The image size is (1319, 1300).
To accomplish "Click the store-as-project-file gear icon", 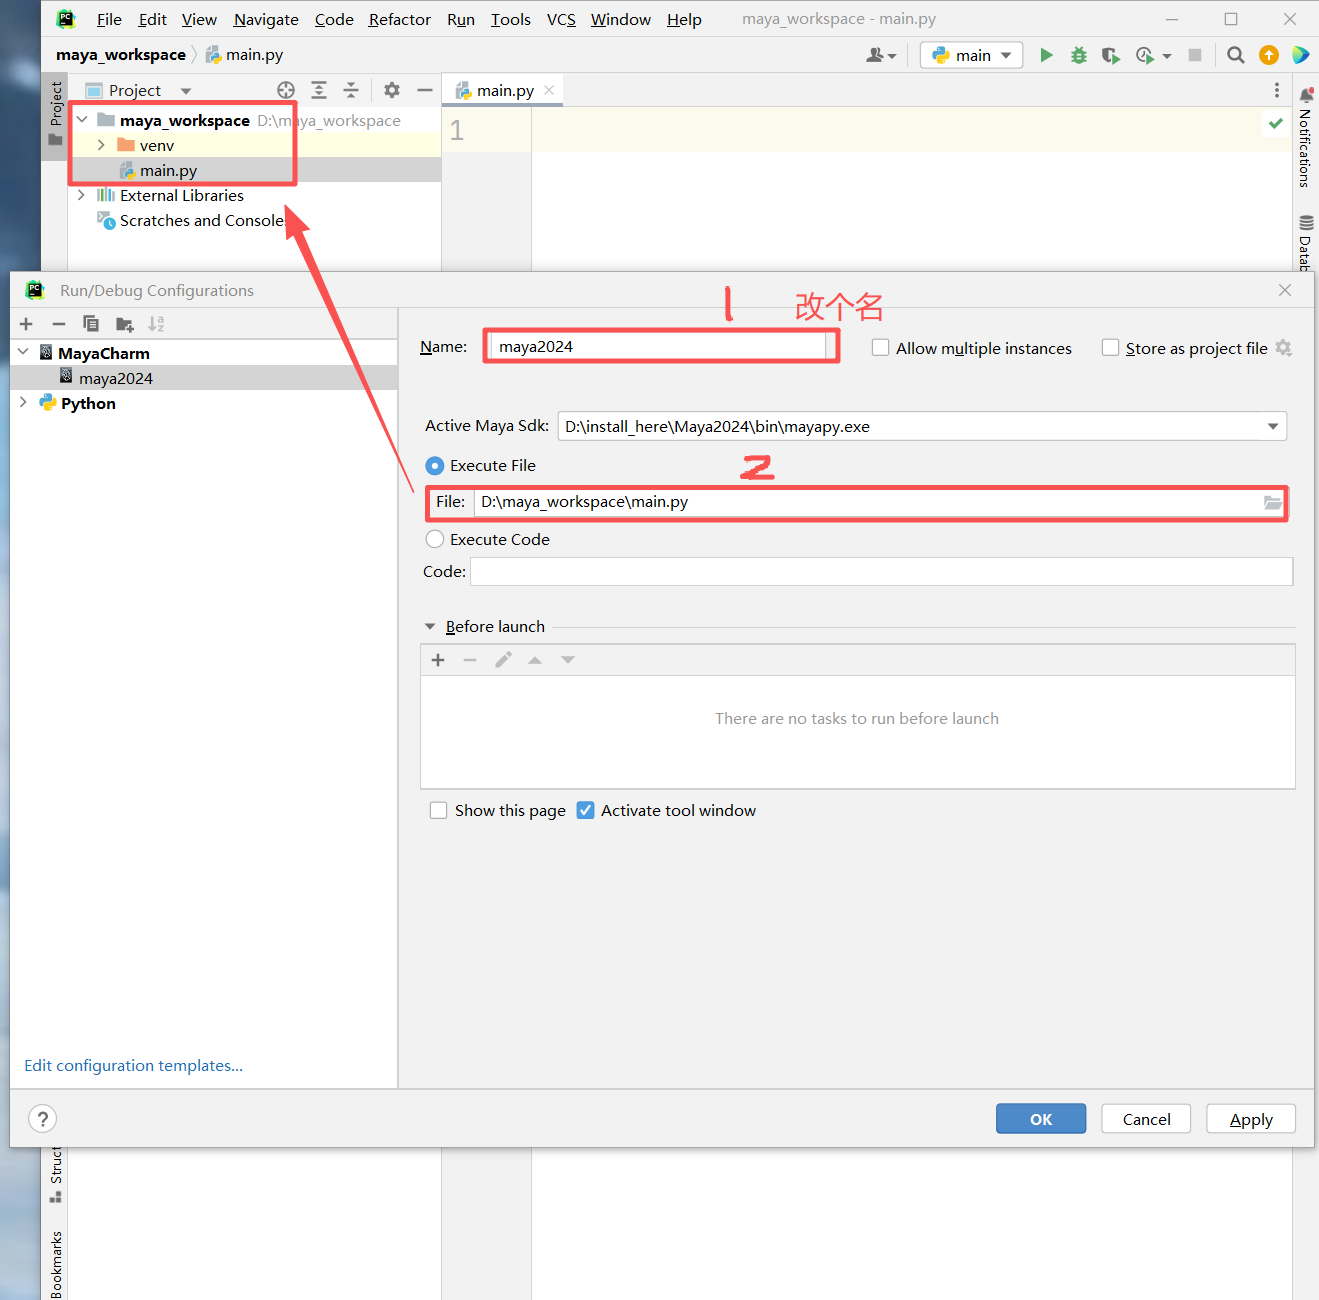I will point(1284,348).
